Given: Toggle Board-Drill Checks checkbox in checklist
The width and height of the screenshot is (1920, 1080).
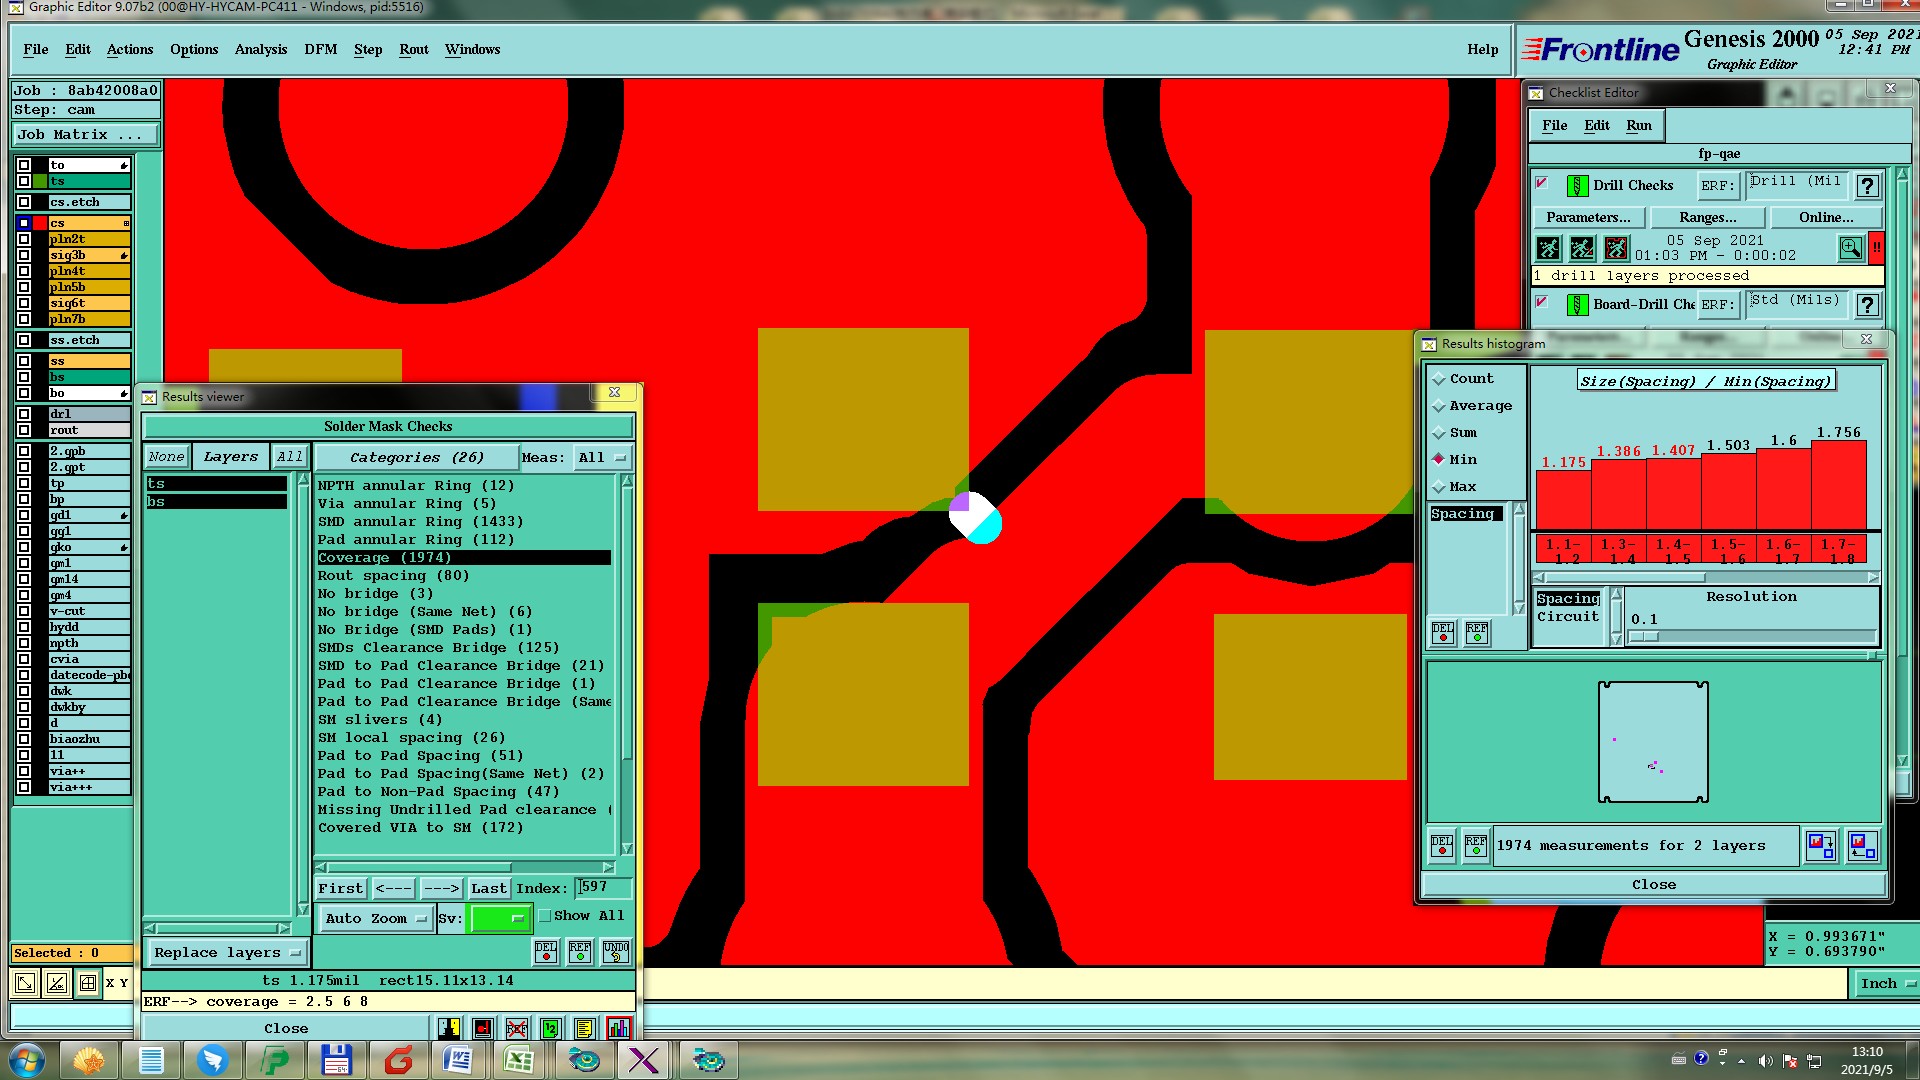Looking at the screenshot, I should point(1542,302).
